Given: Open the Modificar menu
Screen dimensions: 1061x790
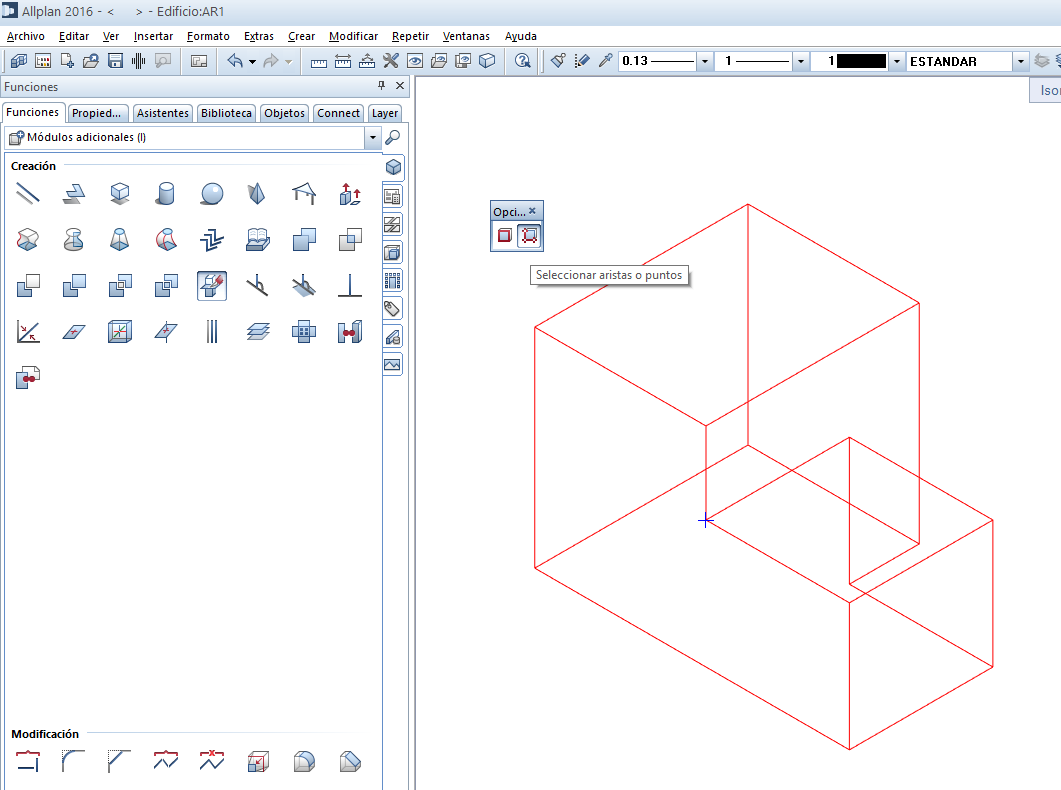Looking at the screenshot, I should point(353,37).
